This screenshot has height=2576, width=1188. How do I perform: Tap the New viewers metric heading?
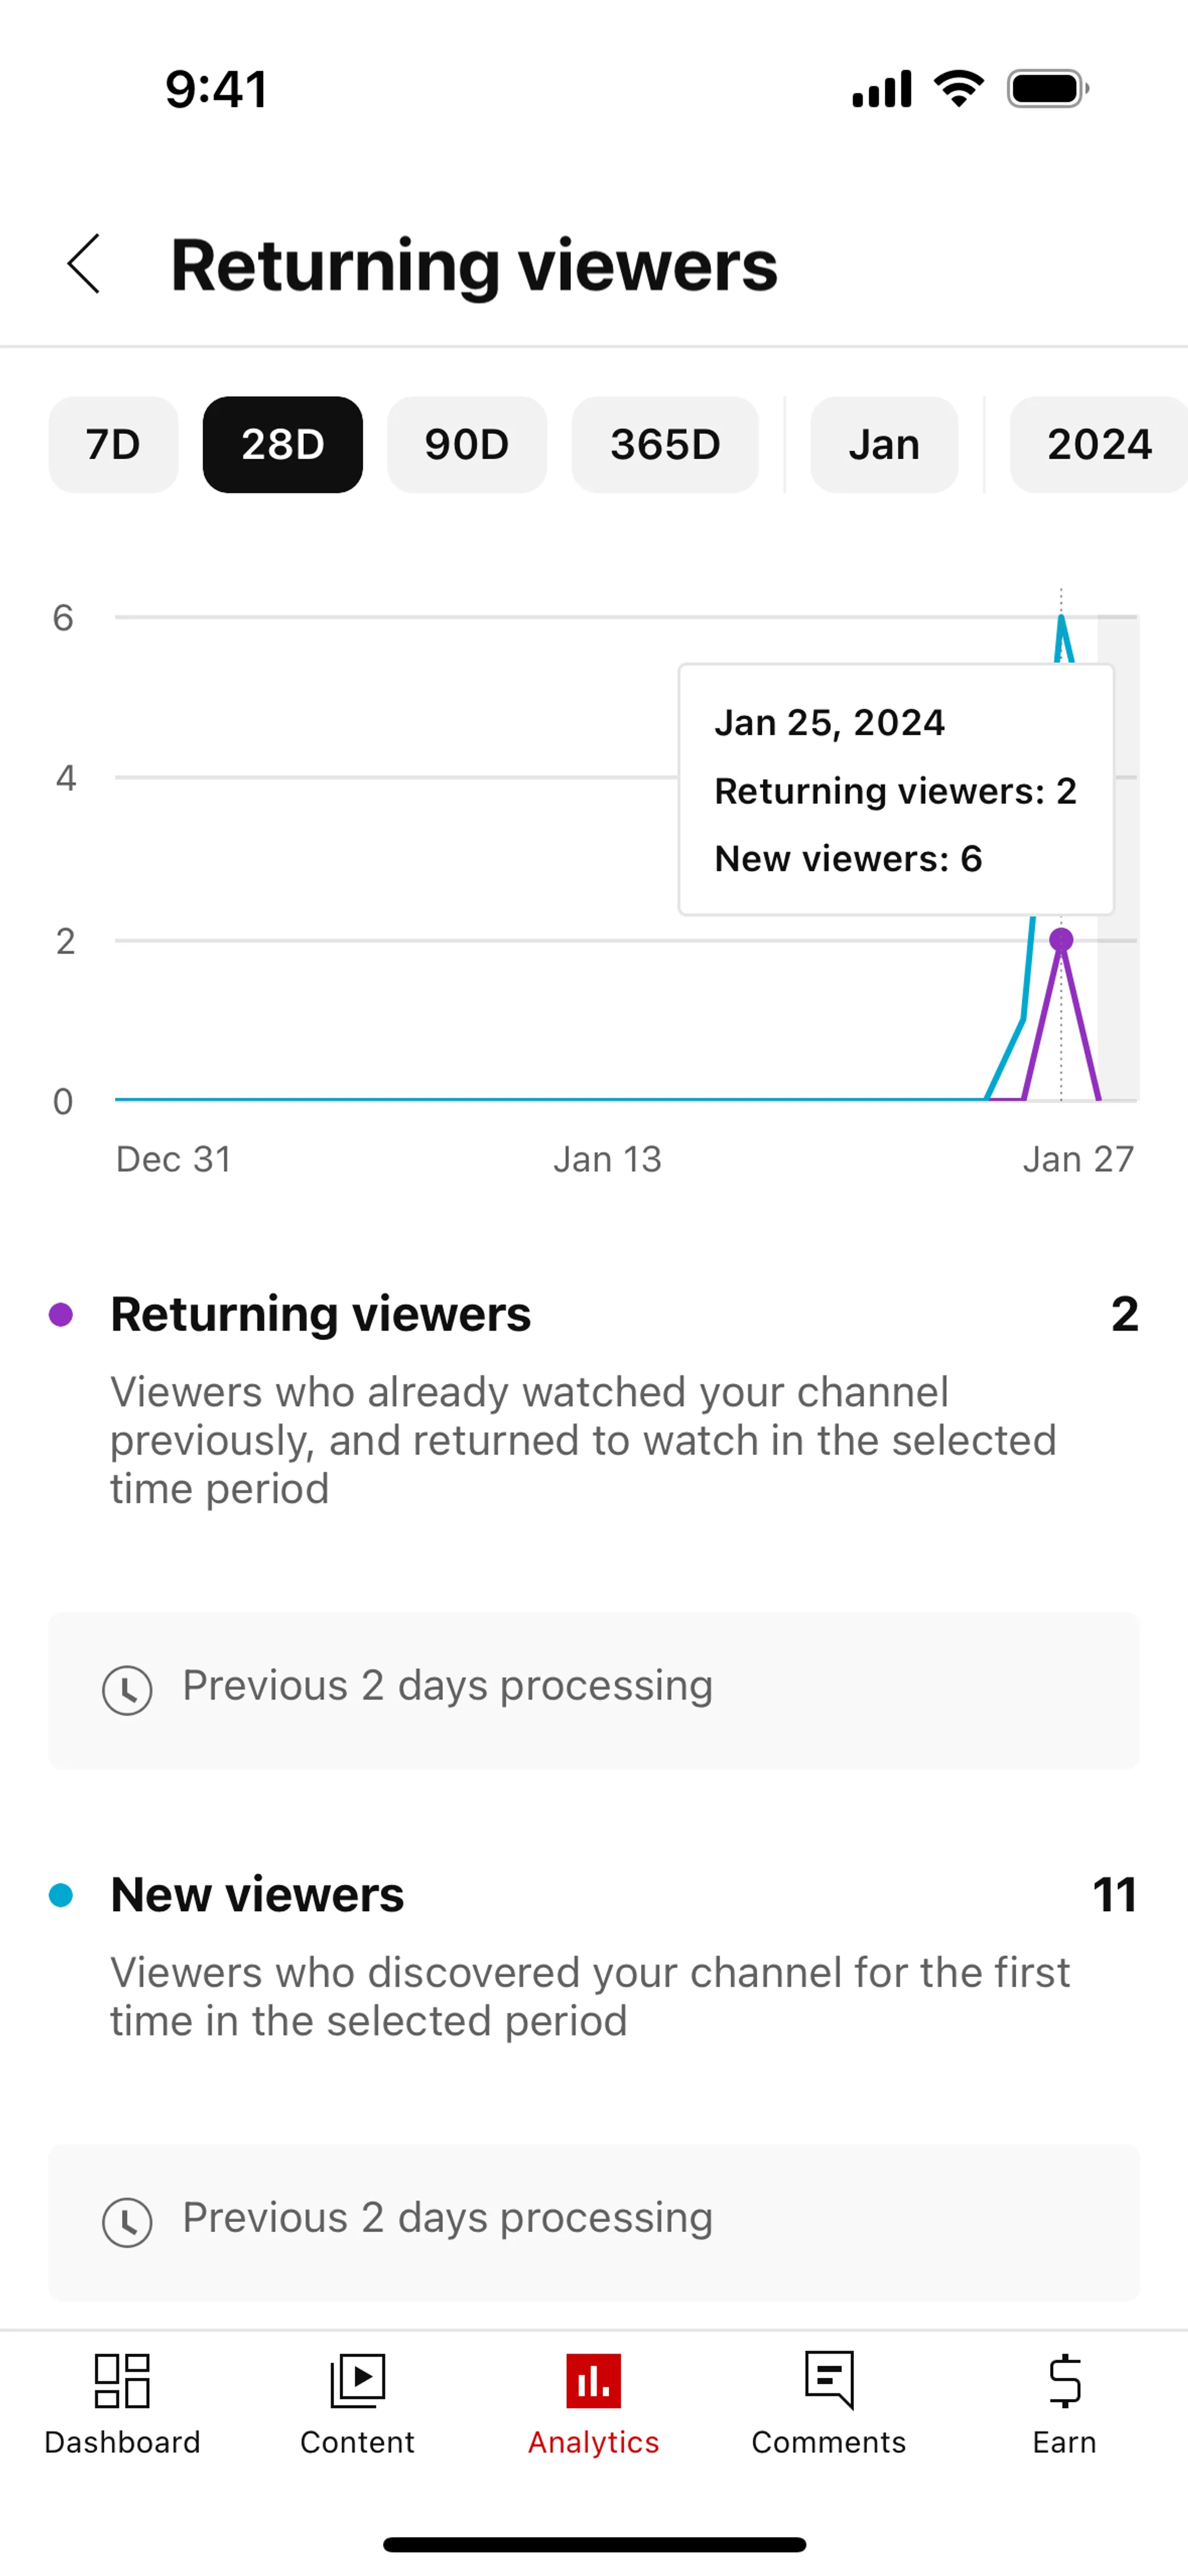click(x=257, y=1895)
